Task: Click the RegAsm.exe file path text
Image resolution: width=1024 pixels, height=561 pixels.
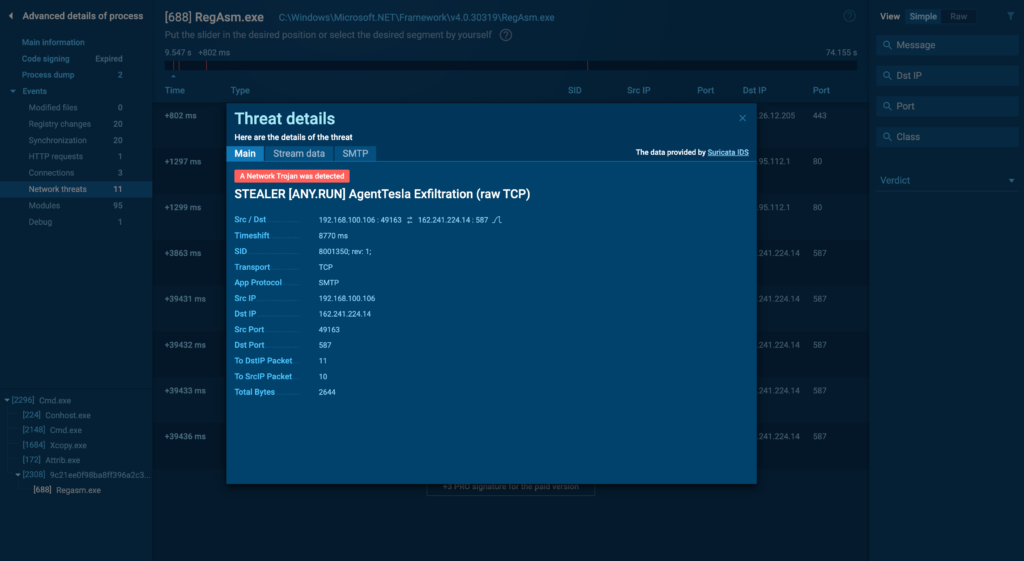Action: tap(417, 18)
